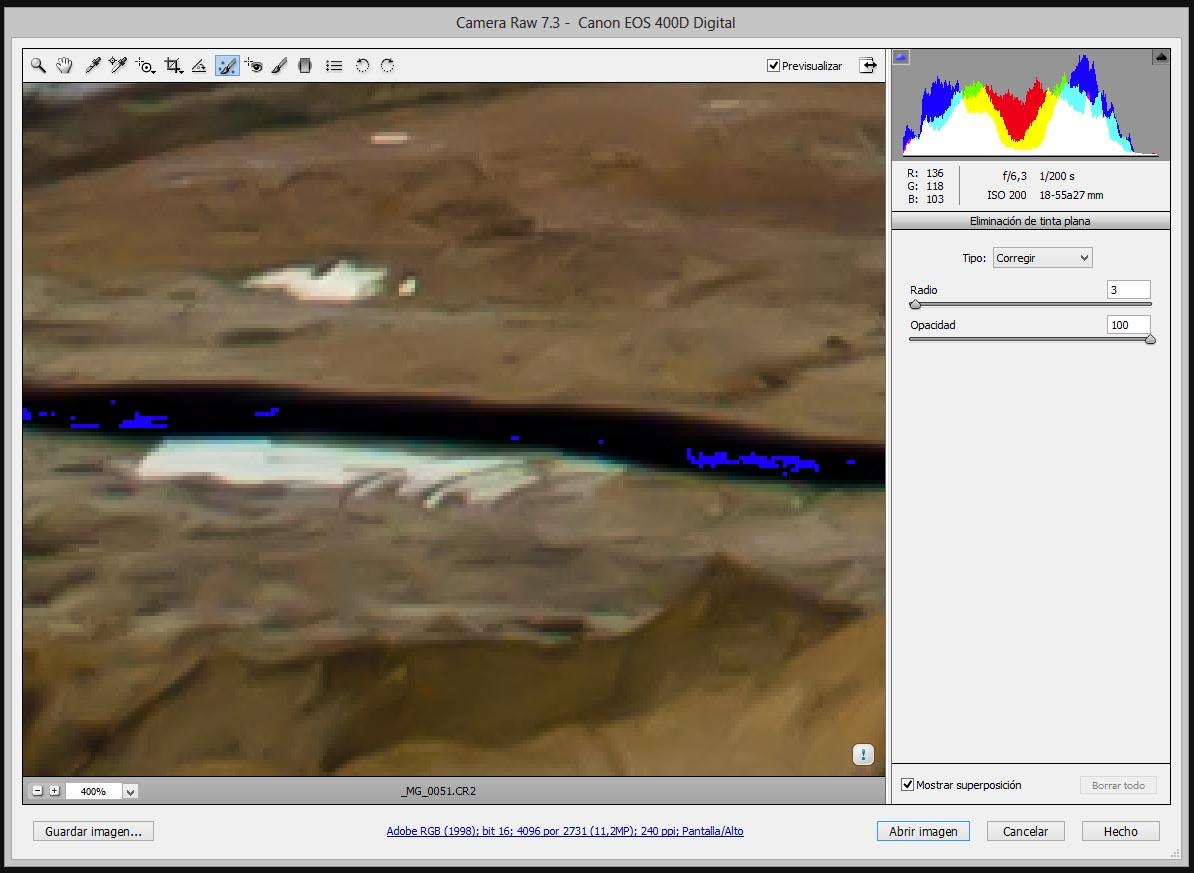Click the B: 103 readout
Image resolution: width=1194 pixels, height=873 pixels.
(925, 199)
